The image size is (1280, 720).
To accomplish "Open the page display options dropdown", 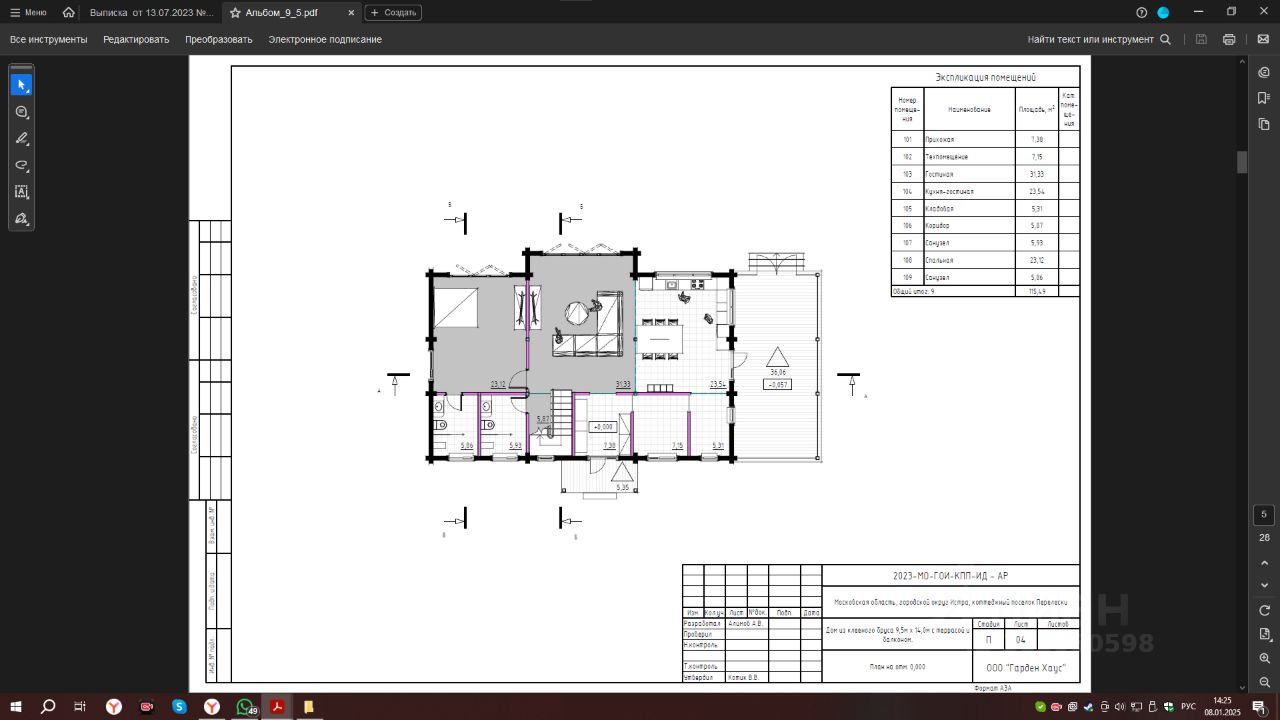I will tap(1264, 635).
